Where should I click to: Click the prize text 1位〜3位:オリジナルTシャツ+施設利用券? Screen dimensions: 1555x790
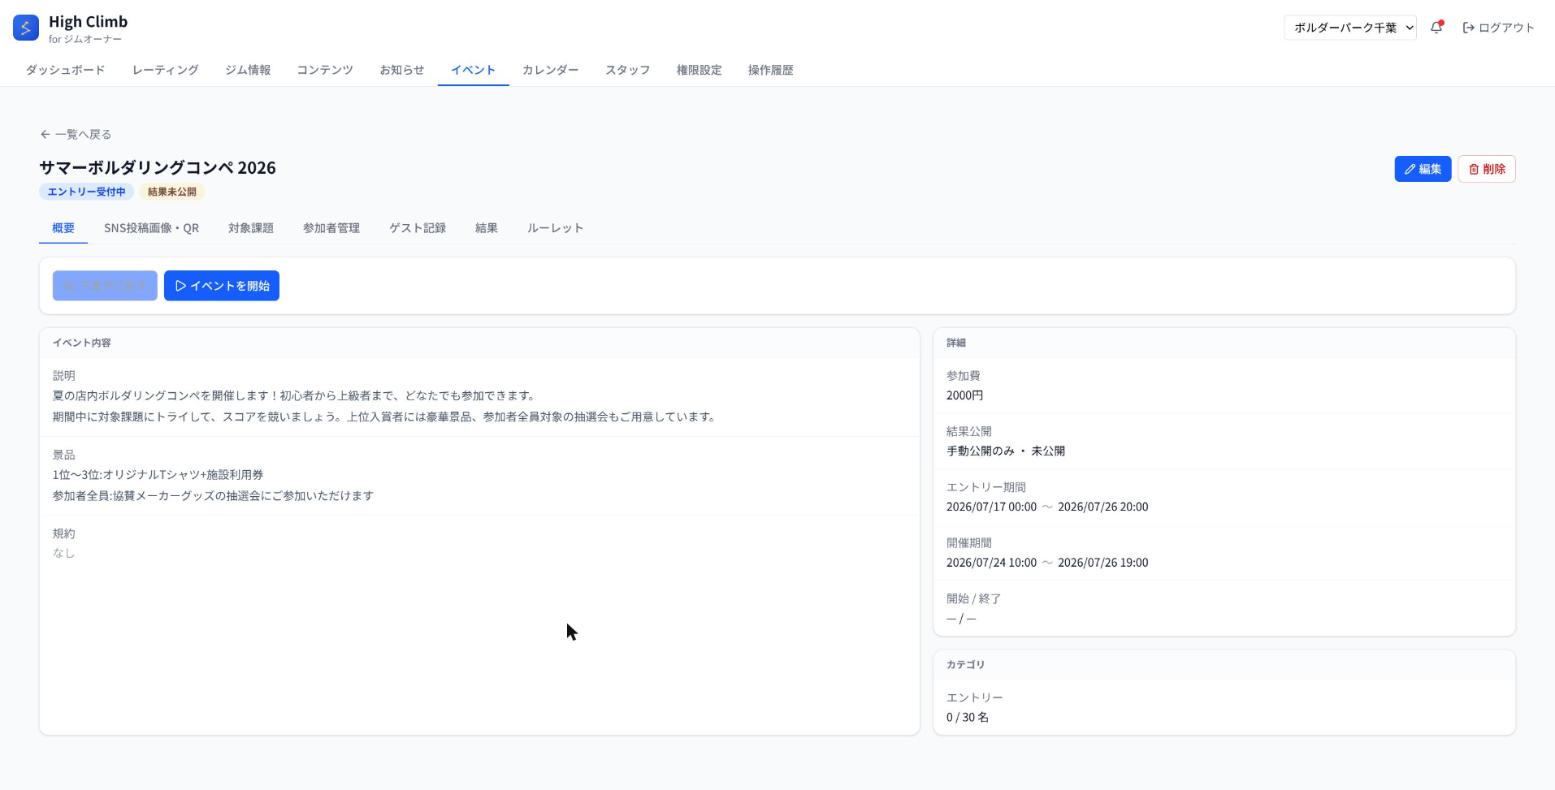158,475
